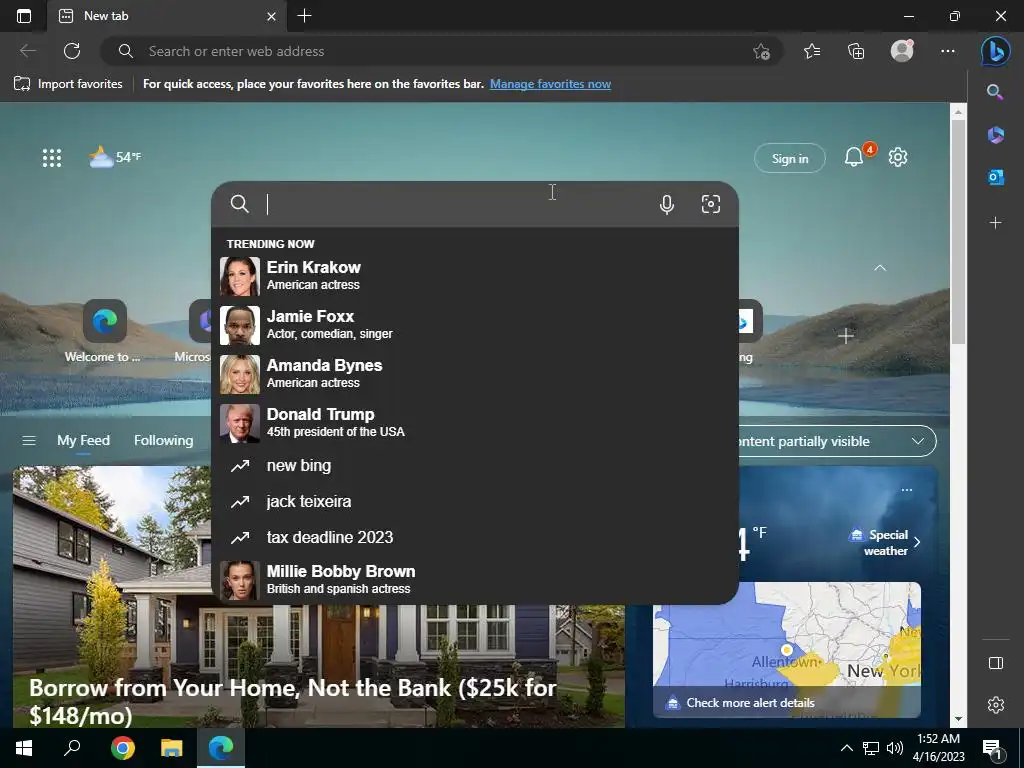Open the Bing Discover sidebar button

995,51
